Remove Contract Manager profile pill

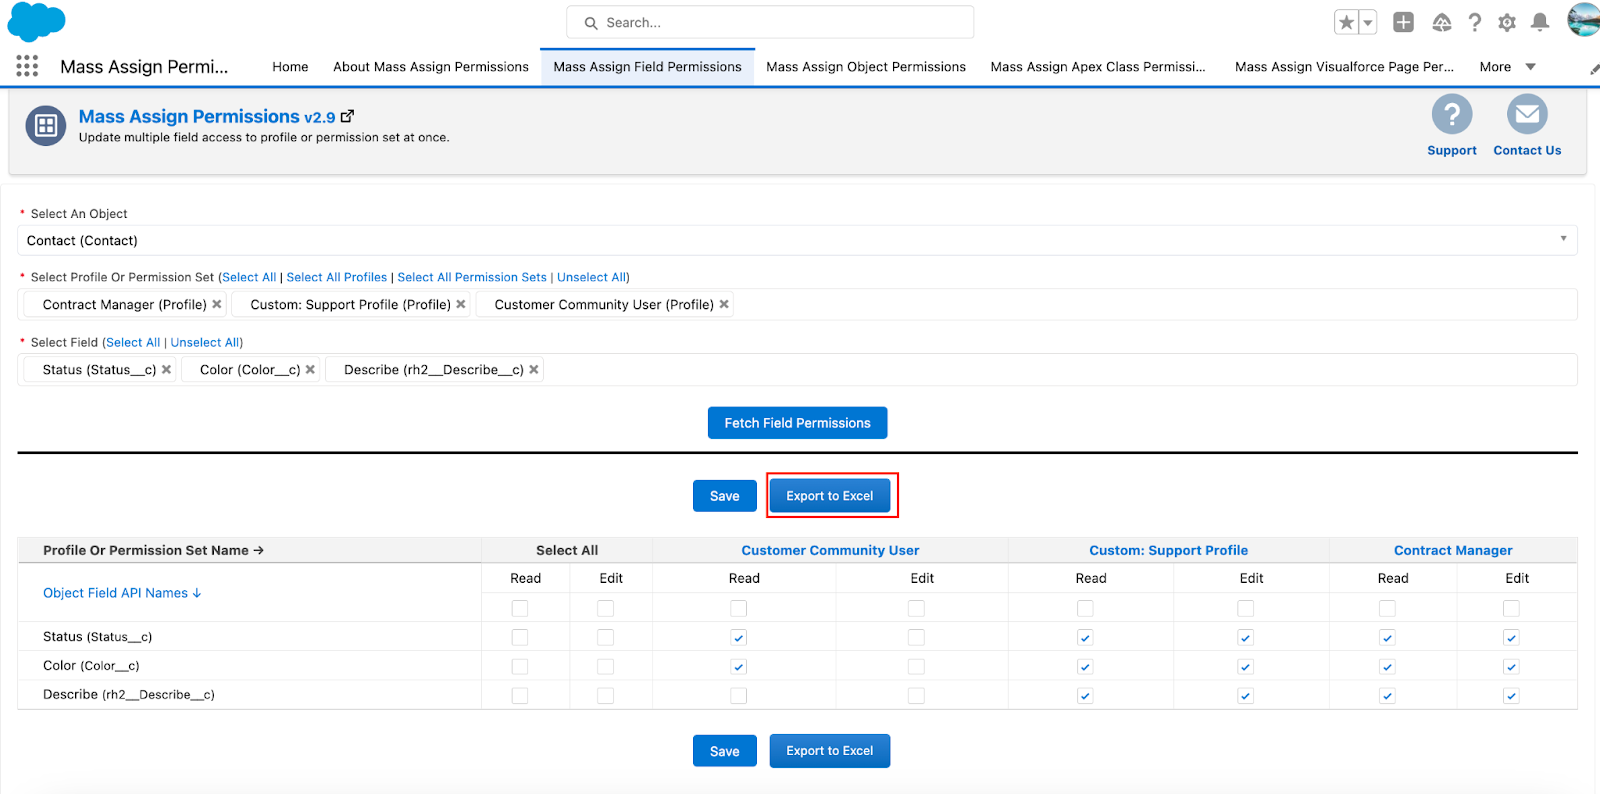(x=217, y=304)
